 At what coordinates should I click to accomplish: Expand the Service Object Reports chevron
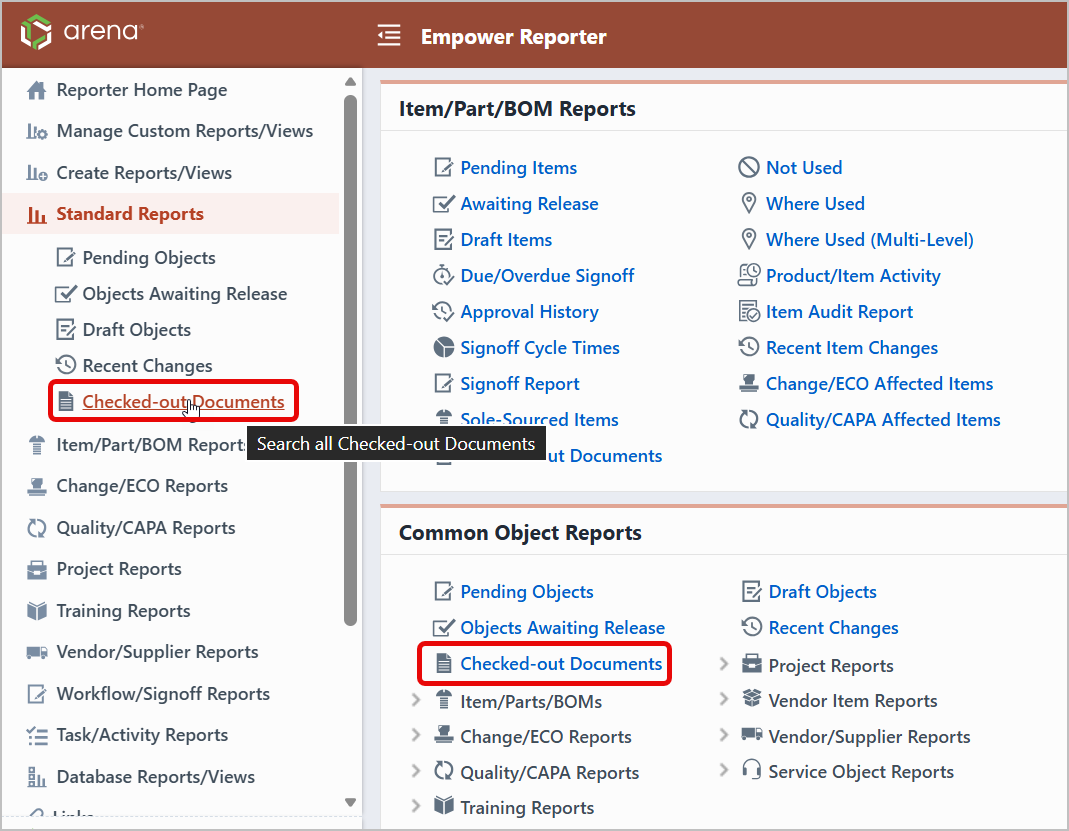[x=724, y=770]
